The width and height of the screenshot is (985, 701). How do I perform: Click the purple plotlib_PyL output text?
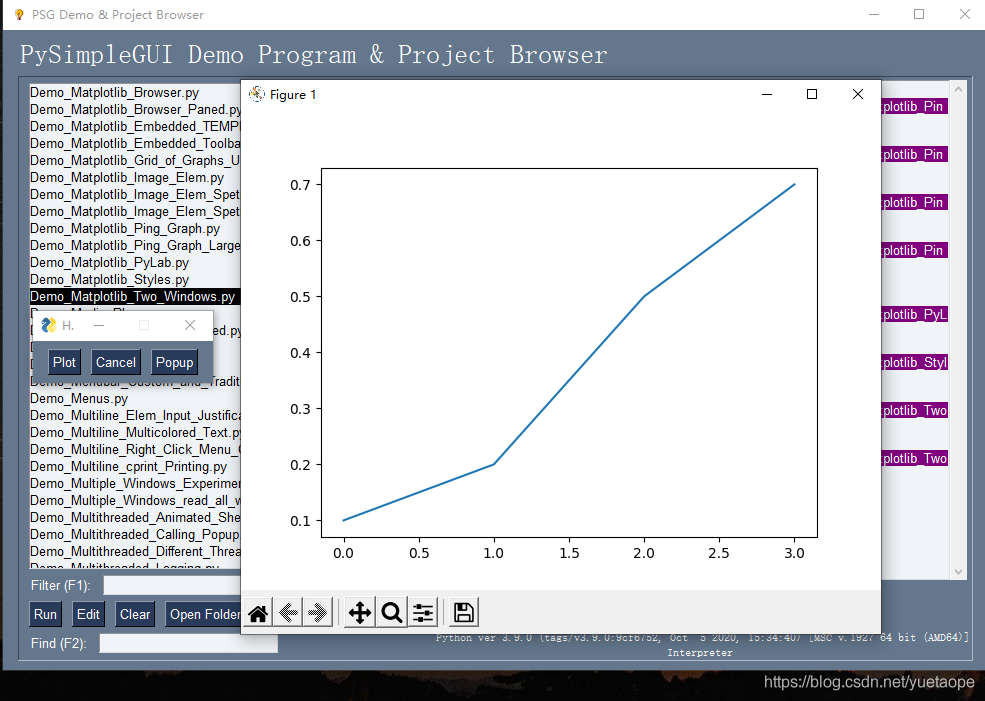tap(915, 314)
